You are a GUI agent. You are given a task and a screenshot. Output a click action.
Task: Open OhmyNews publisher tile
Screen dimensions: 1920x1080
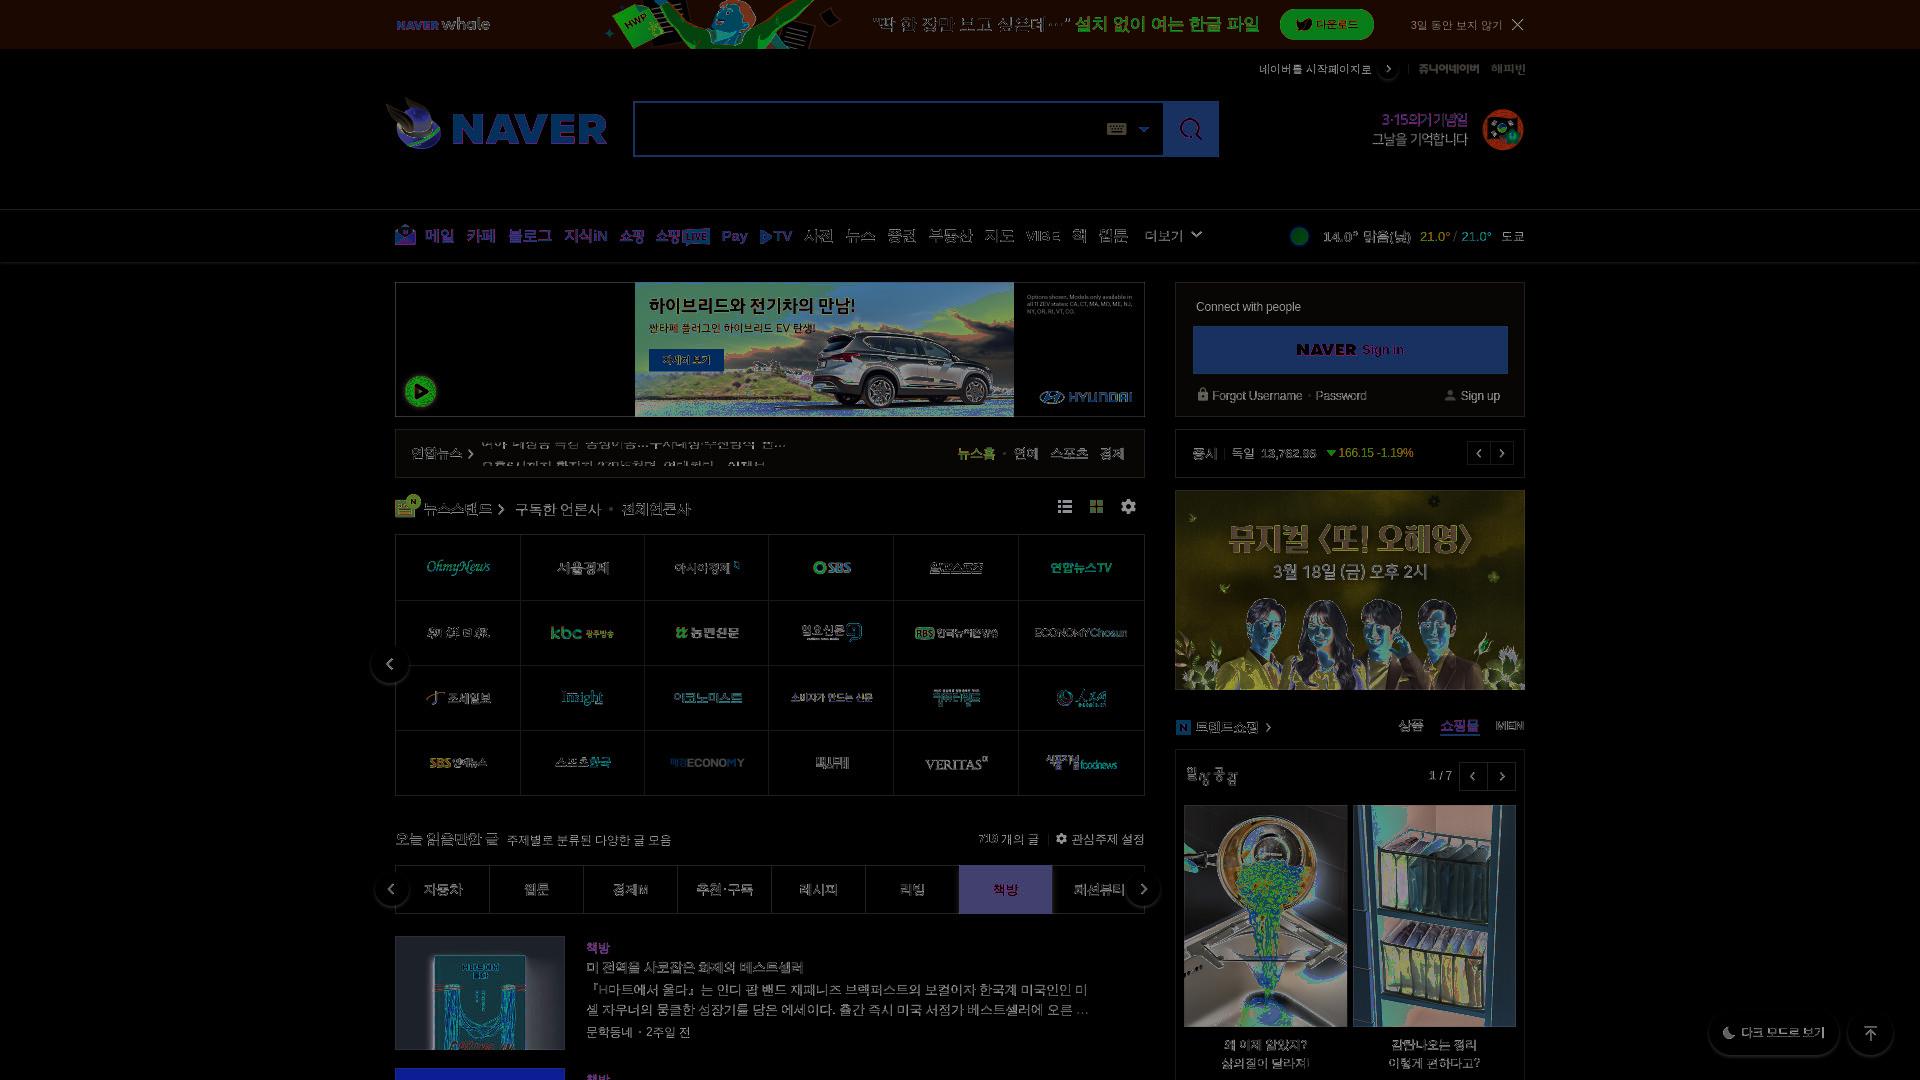458,567
